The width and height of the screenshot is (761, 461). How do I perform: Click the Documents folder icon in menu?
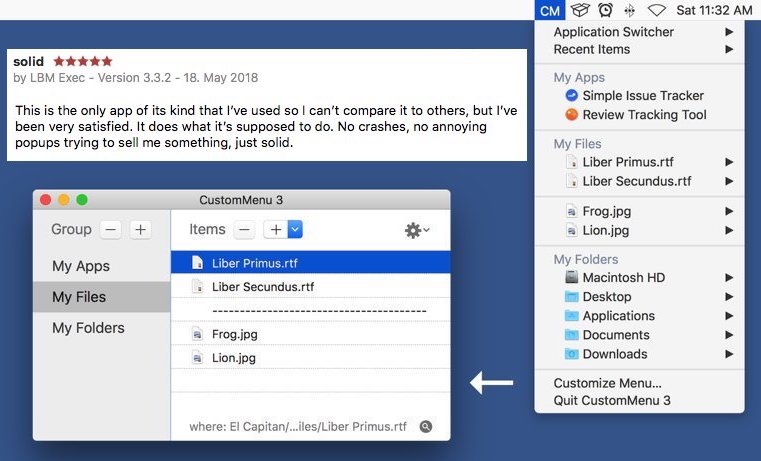click(x=572, y=335)
